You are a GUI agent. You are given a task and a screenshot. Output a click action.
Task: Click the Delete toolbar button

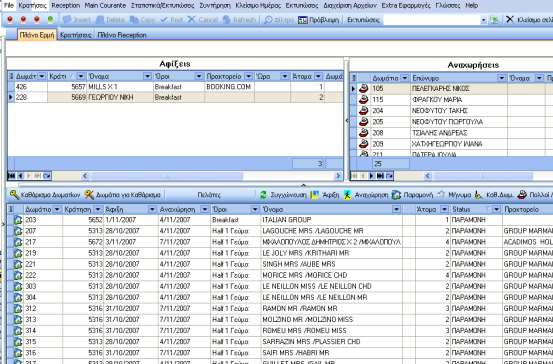tap(110, 20)
